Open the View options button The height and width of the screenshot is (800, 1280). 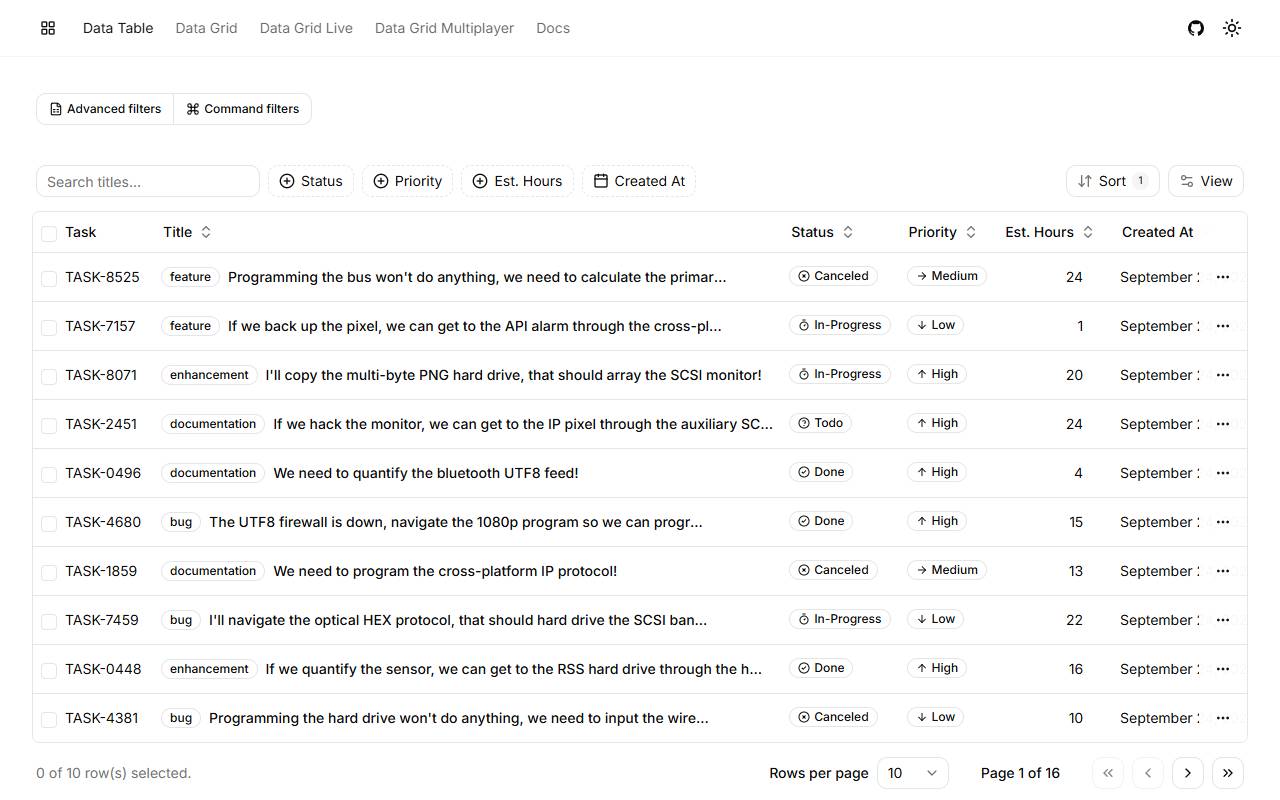(x=1206, y=181)
